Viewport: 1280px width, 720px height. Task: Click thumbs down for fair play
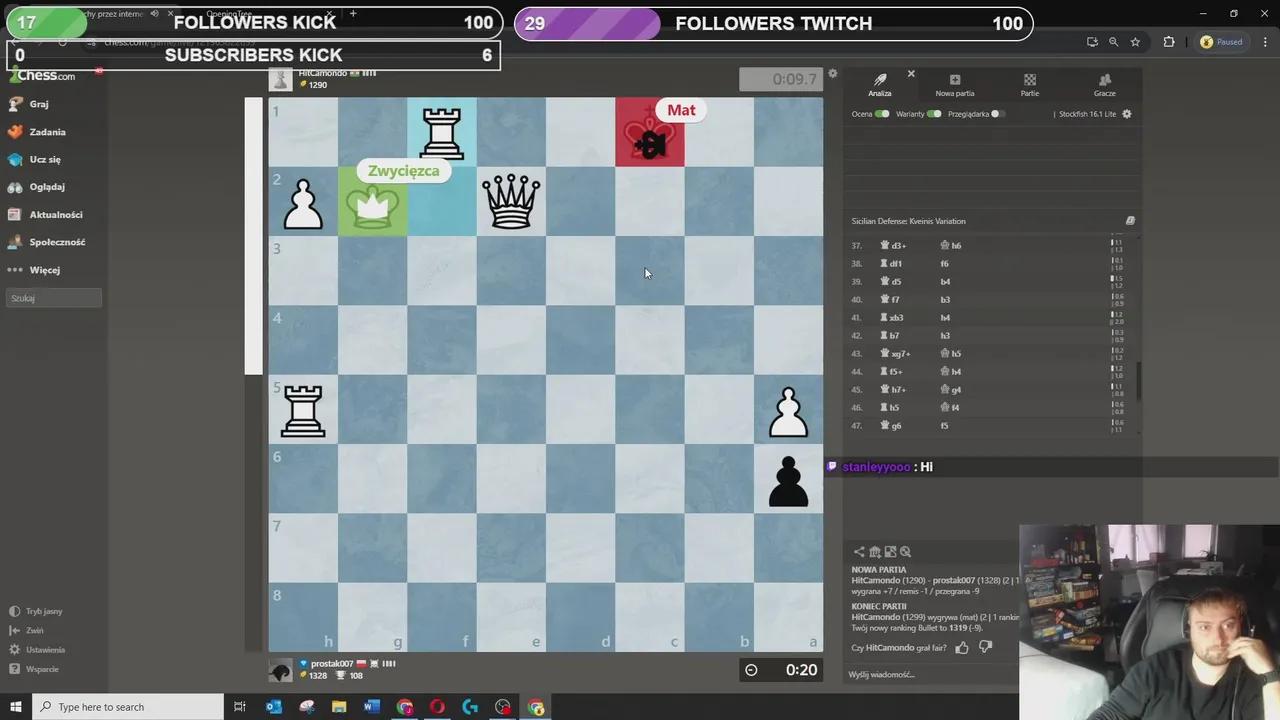pyautogui.click(x=985, y=648)
